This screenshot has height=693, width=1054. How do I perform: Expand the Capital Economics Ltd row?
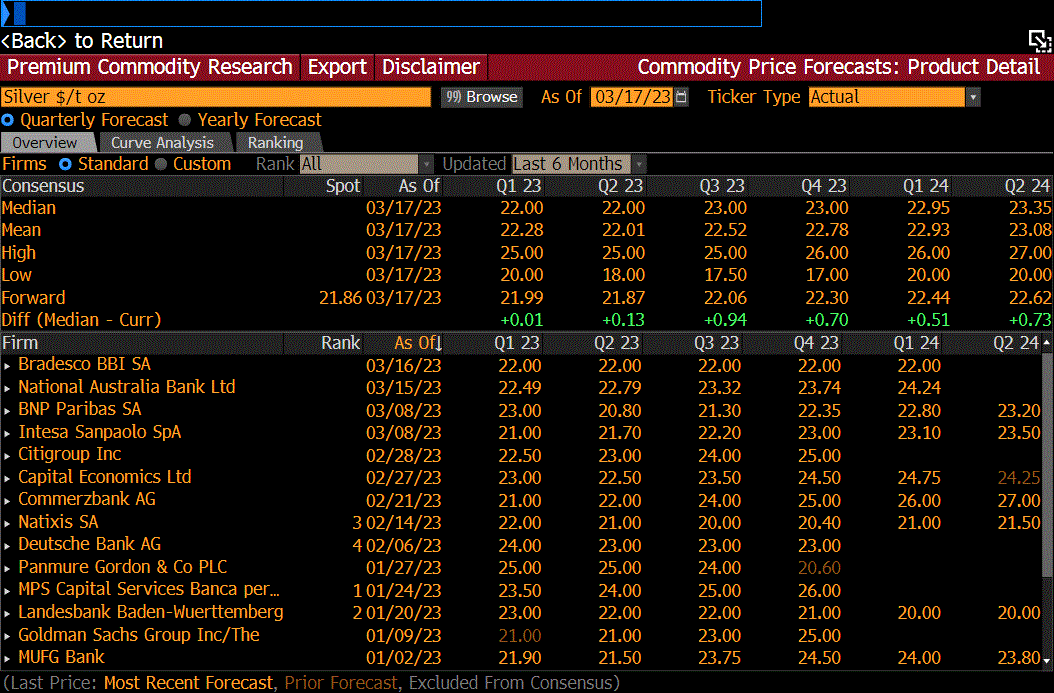(x=7, y=479)
